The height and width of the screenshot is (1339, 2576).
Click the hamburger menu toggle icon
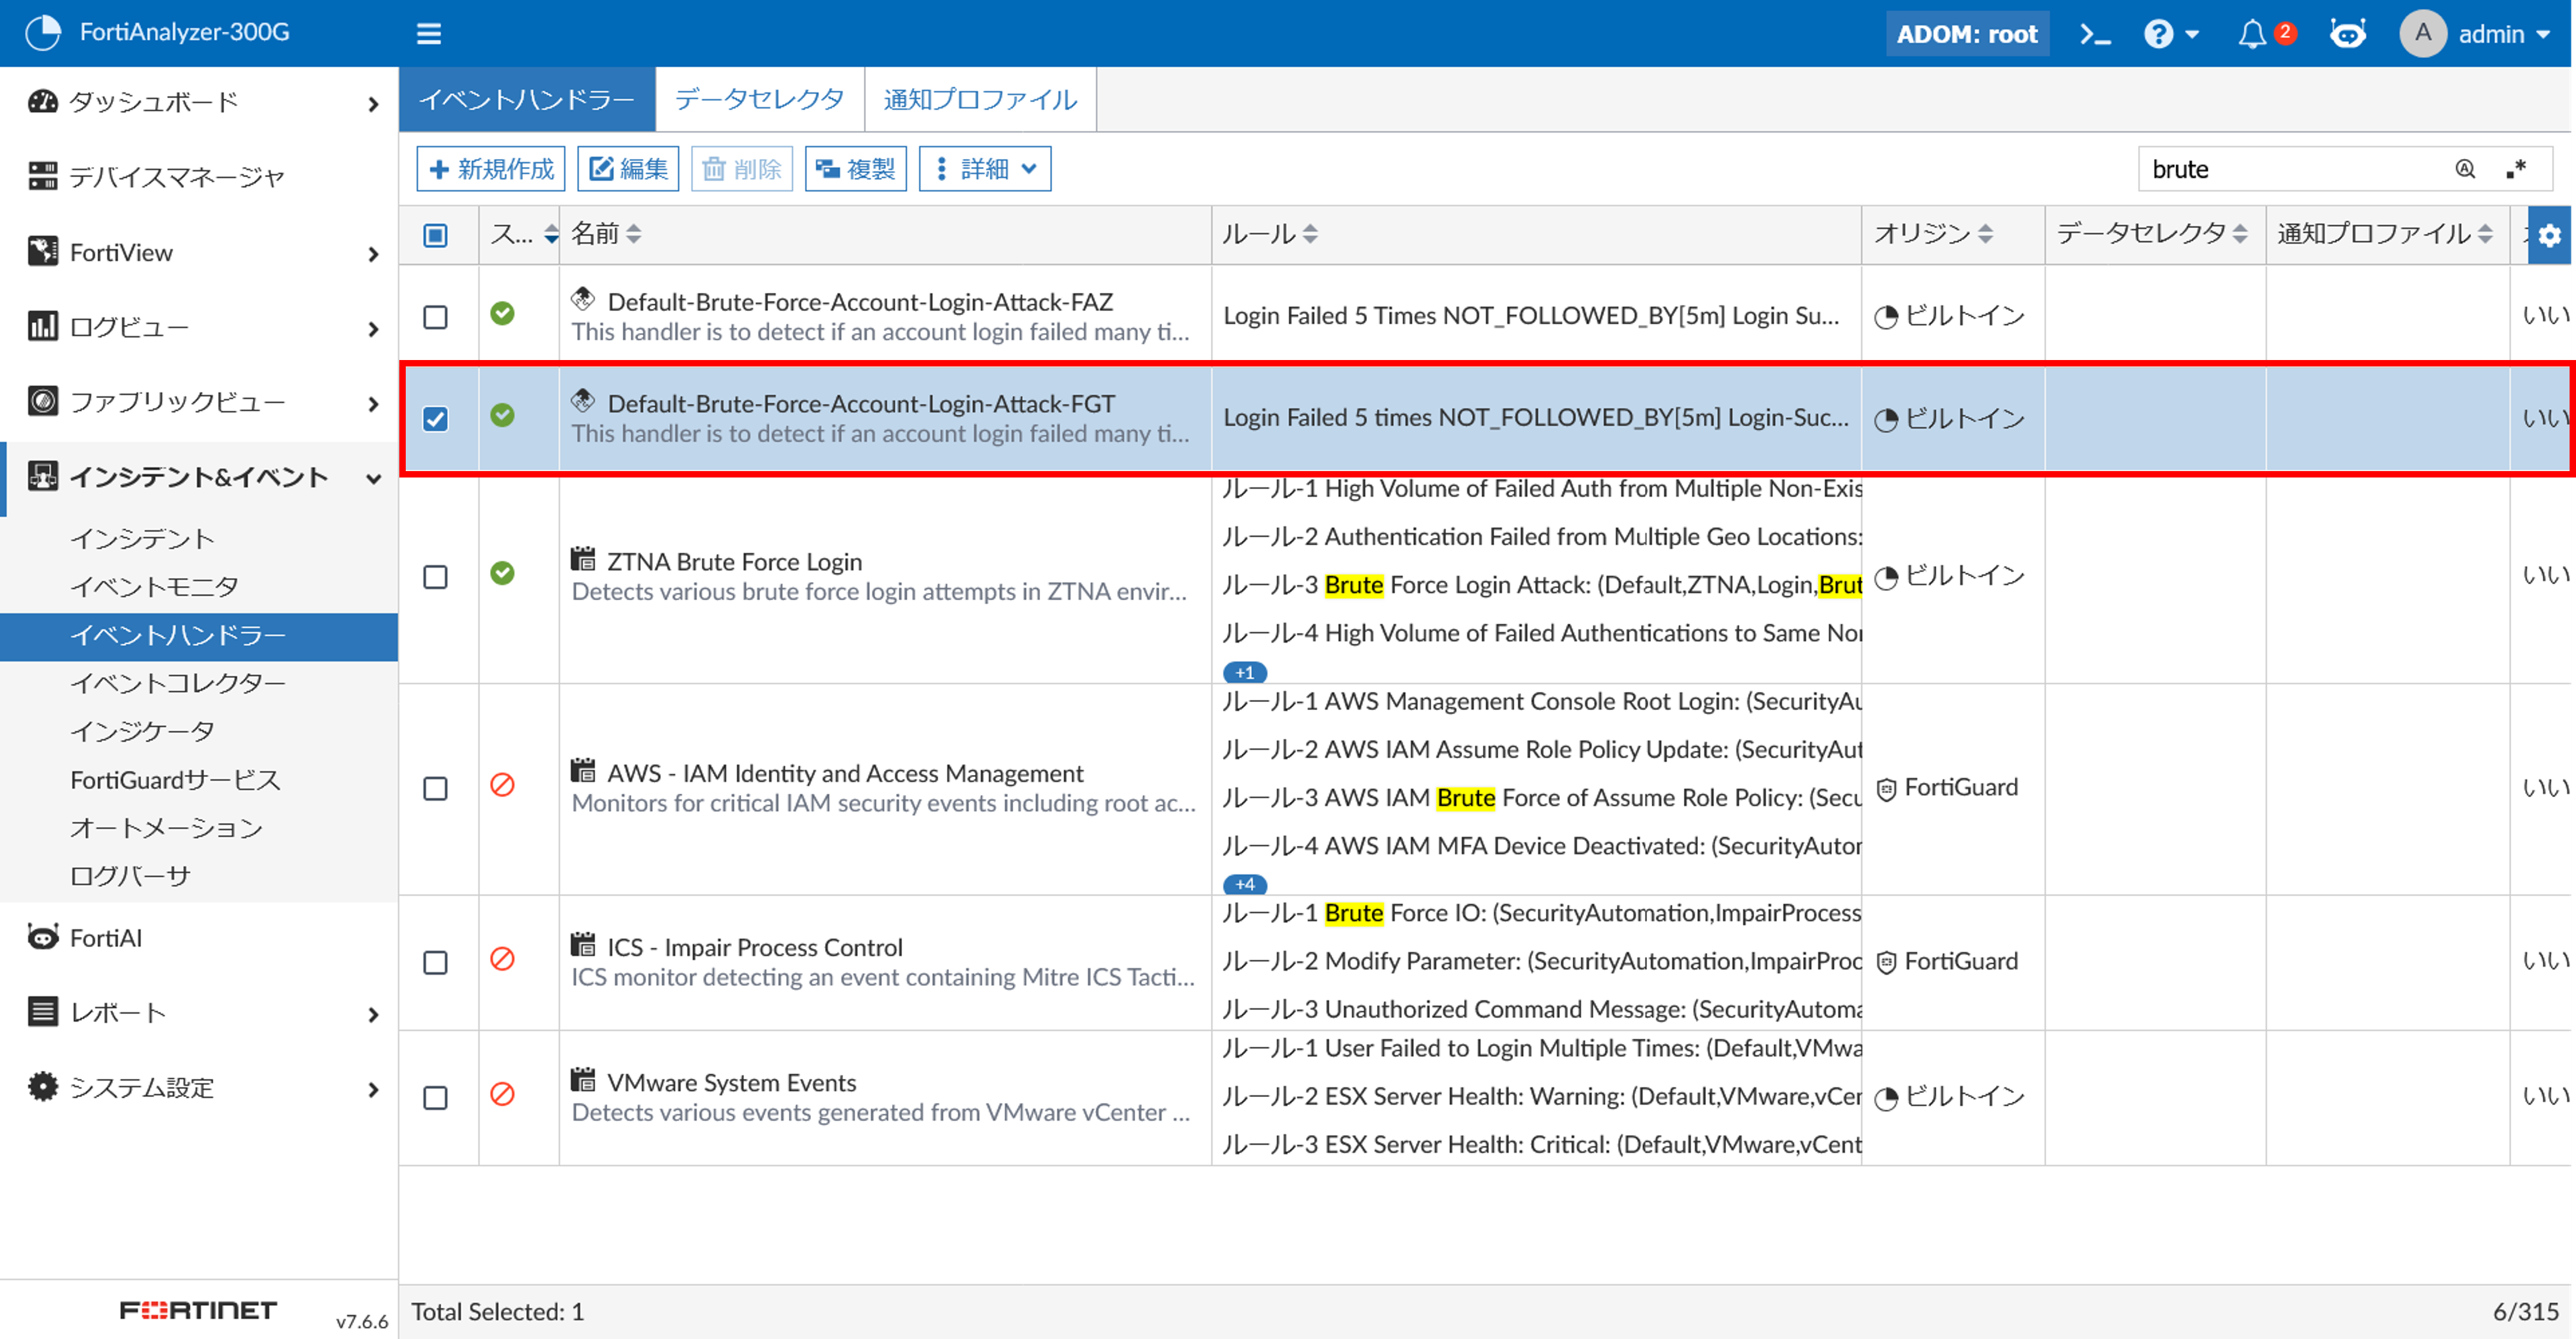(x=429, y=34)
